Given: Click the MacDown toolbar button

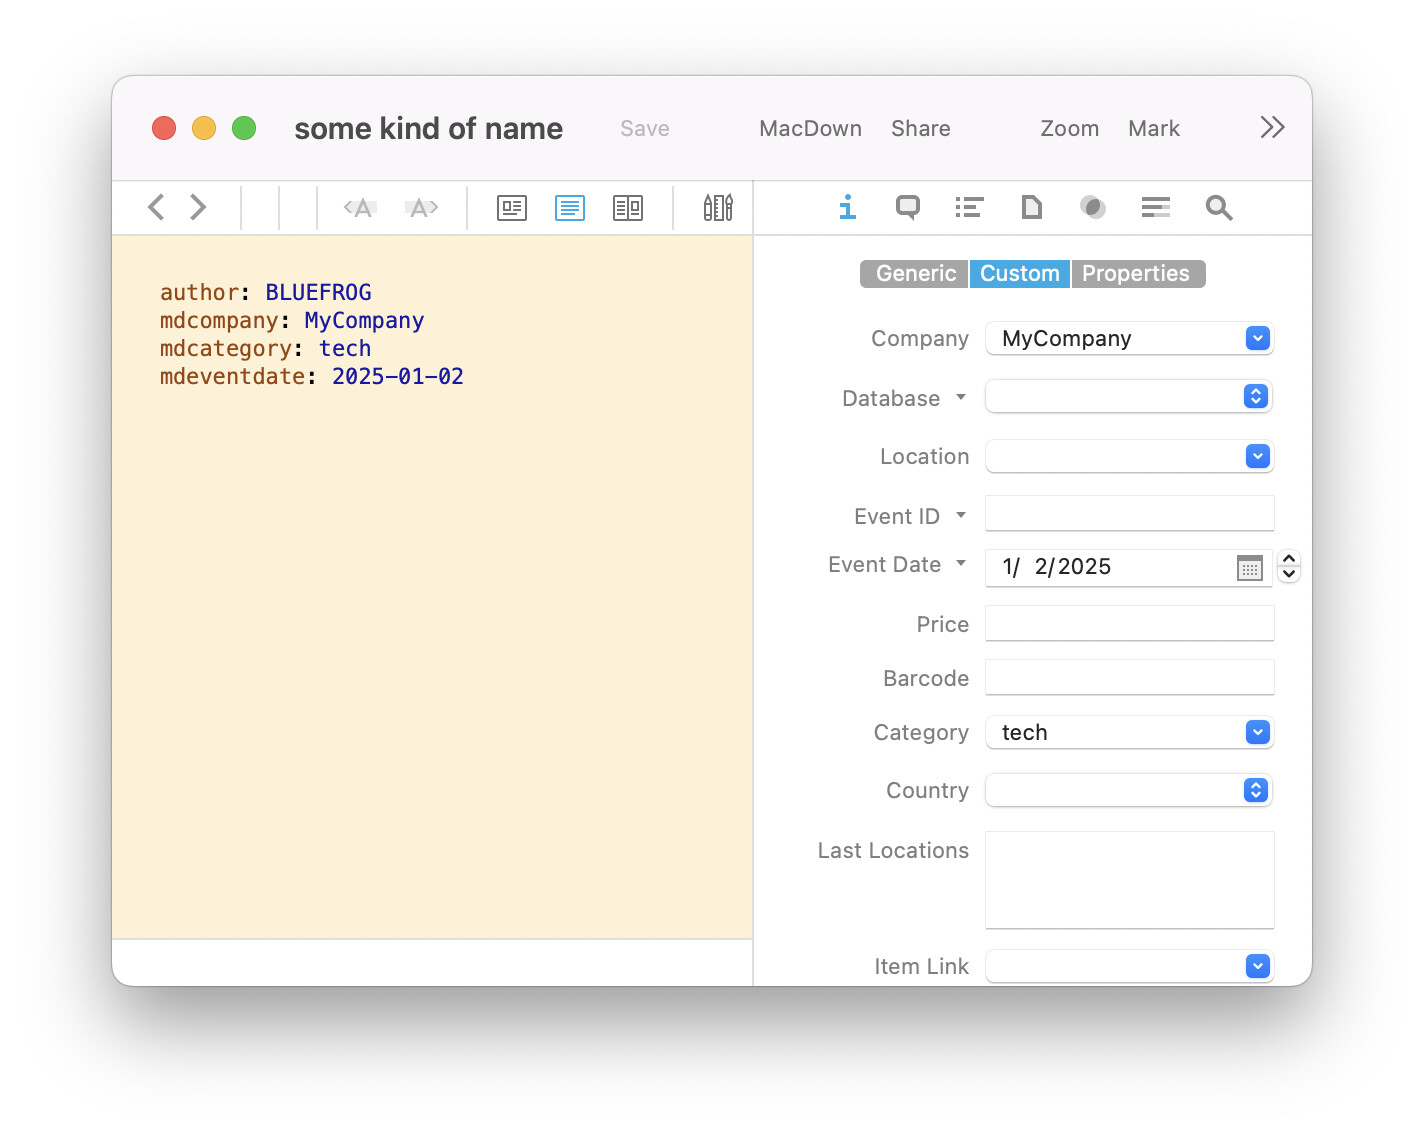Looking at the screenshot, I should click(810, 128).
